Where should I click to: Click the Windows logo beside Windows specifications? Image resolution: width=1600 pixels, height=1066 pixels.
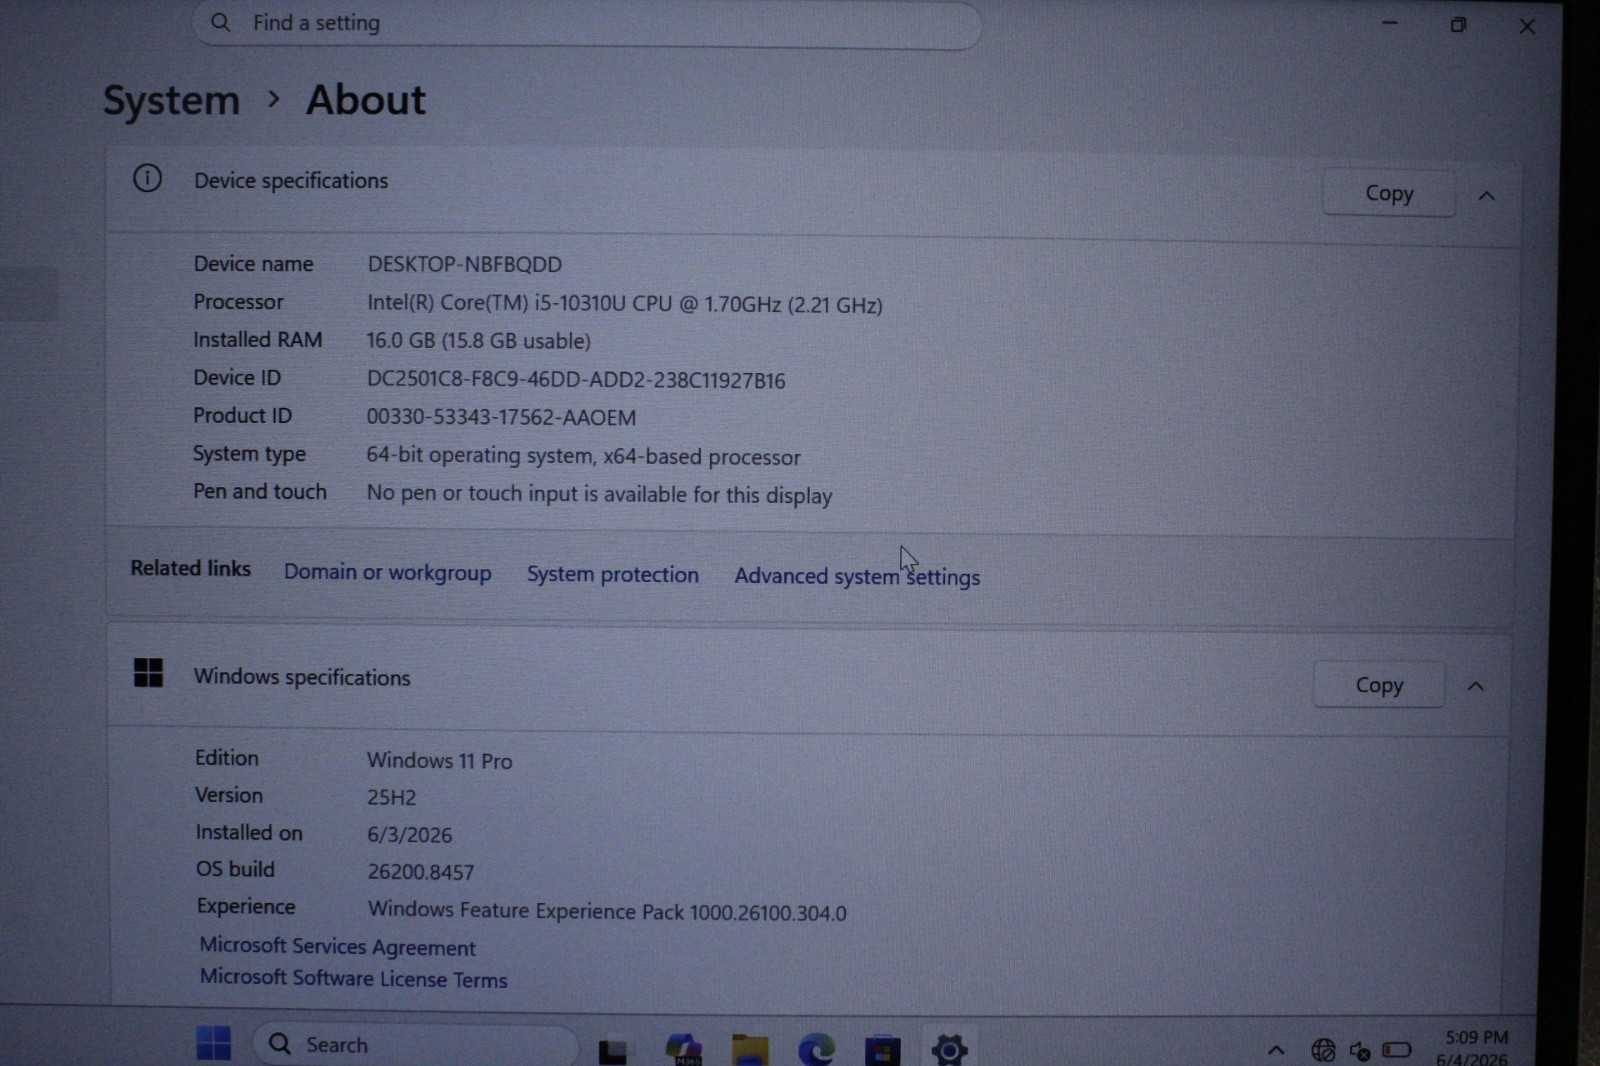click(148, 673)
